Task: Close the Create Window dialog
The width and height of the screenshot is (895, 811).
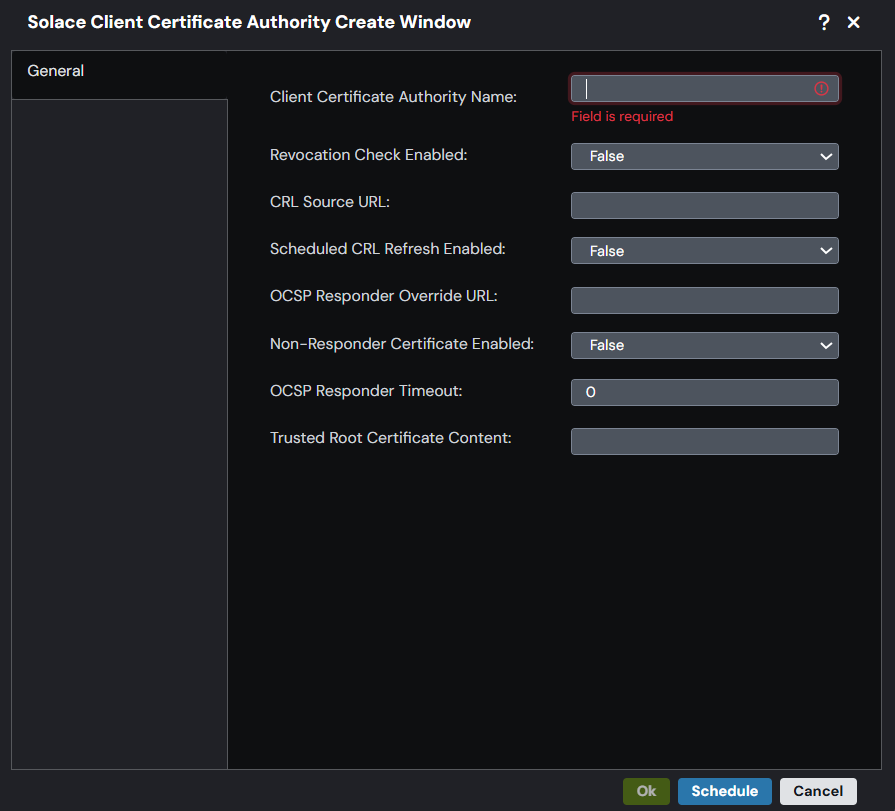Action: coord(853,22)
